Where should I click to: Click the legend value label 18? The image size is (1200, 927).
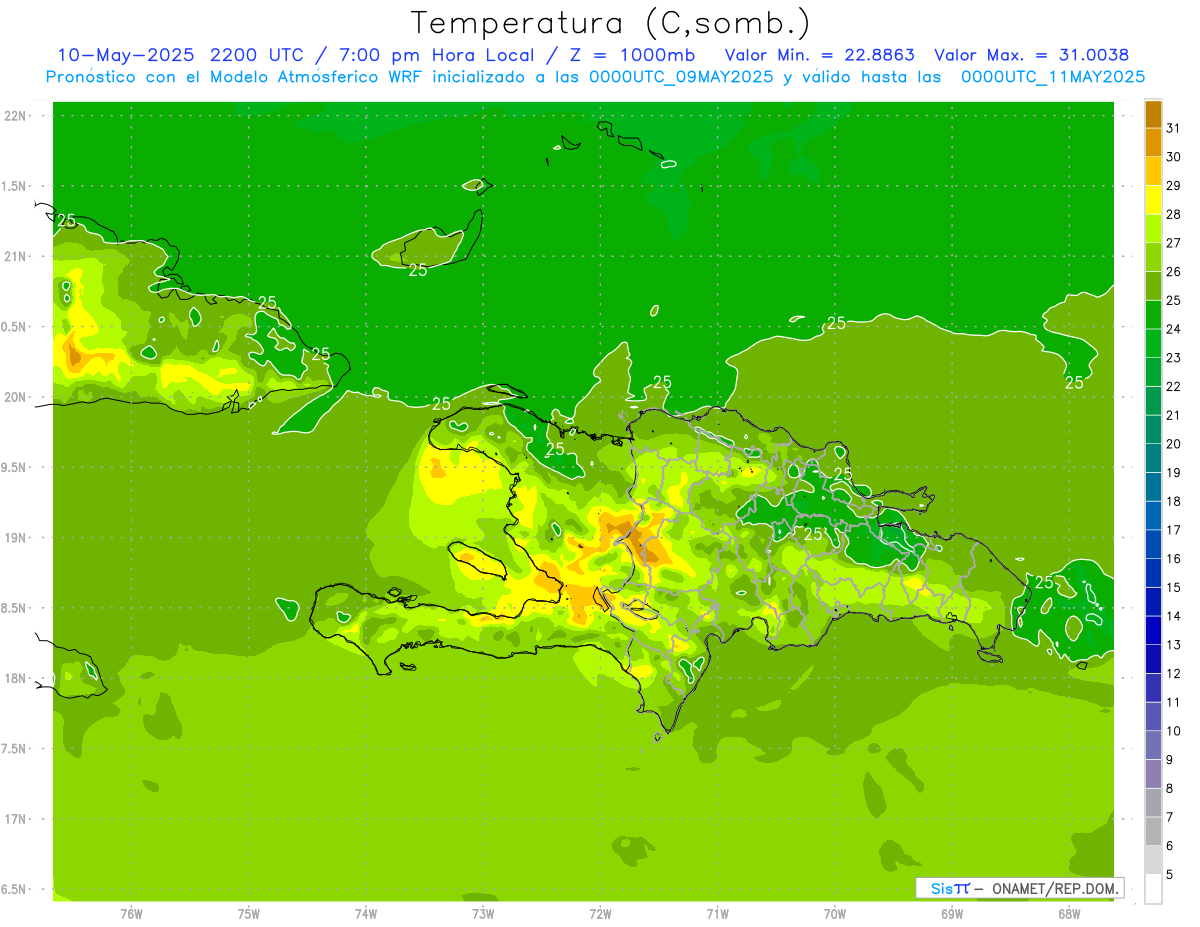point(1174,501)
